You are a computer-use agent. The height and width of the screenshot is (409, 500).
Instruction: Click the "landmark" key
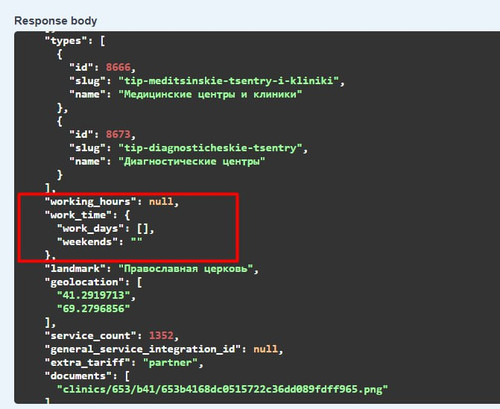click(x=75, y=269)
